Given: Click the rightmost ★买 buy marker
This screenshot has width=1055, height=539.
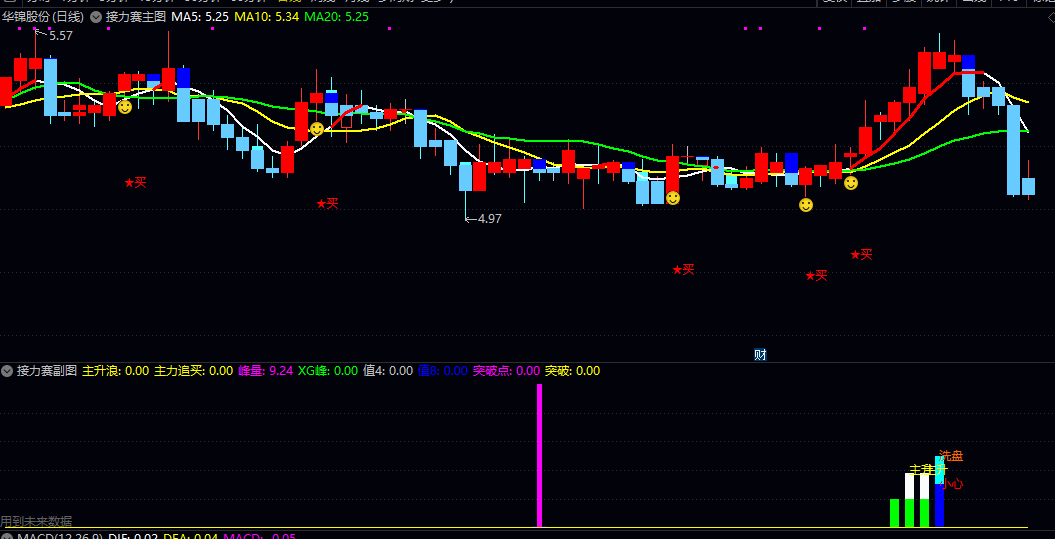Looking at the screenshot, I should point(861,254).
